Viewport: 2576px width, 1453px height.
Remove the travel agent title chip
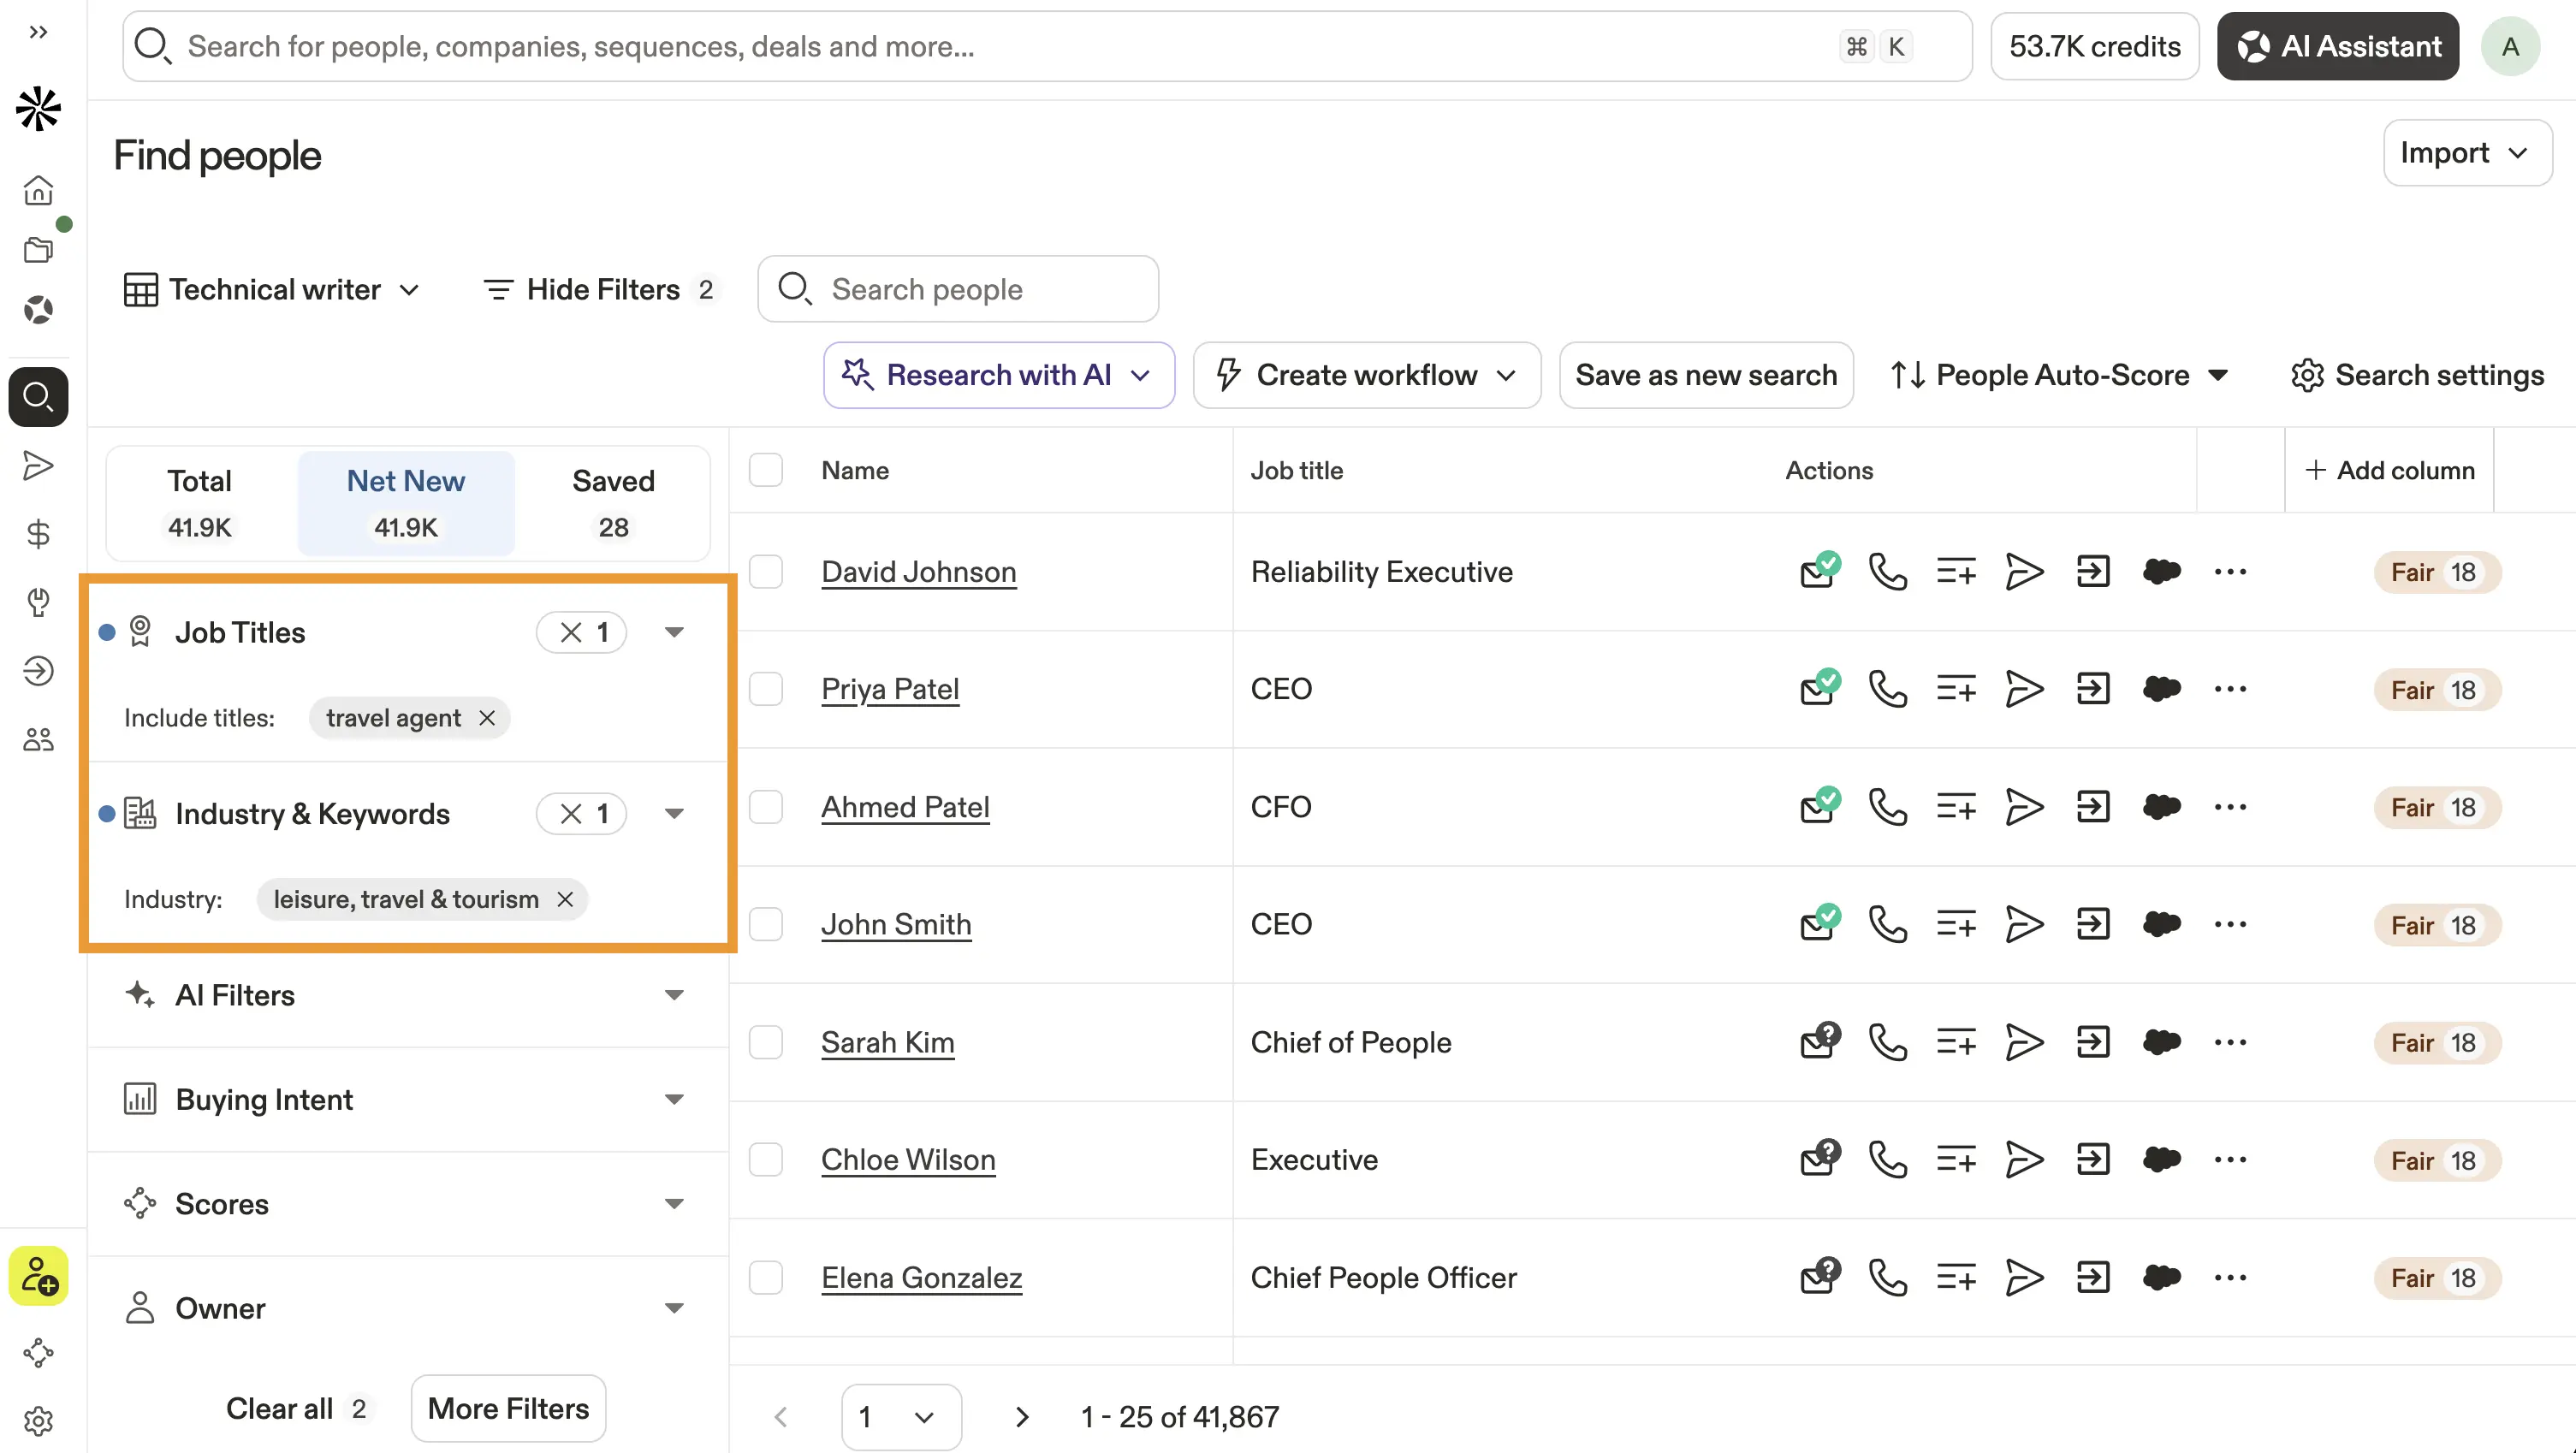click(487, 718)
